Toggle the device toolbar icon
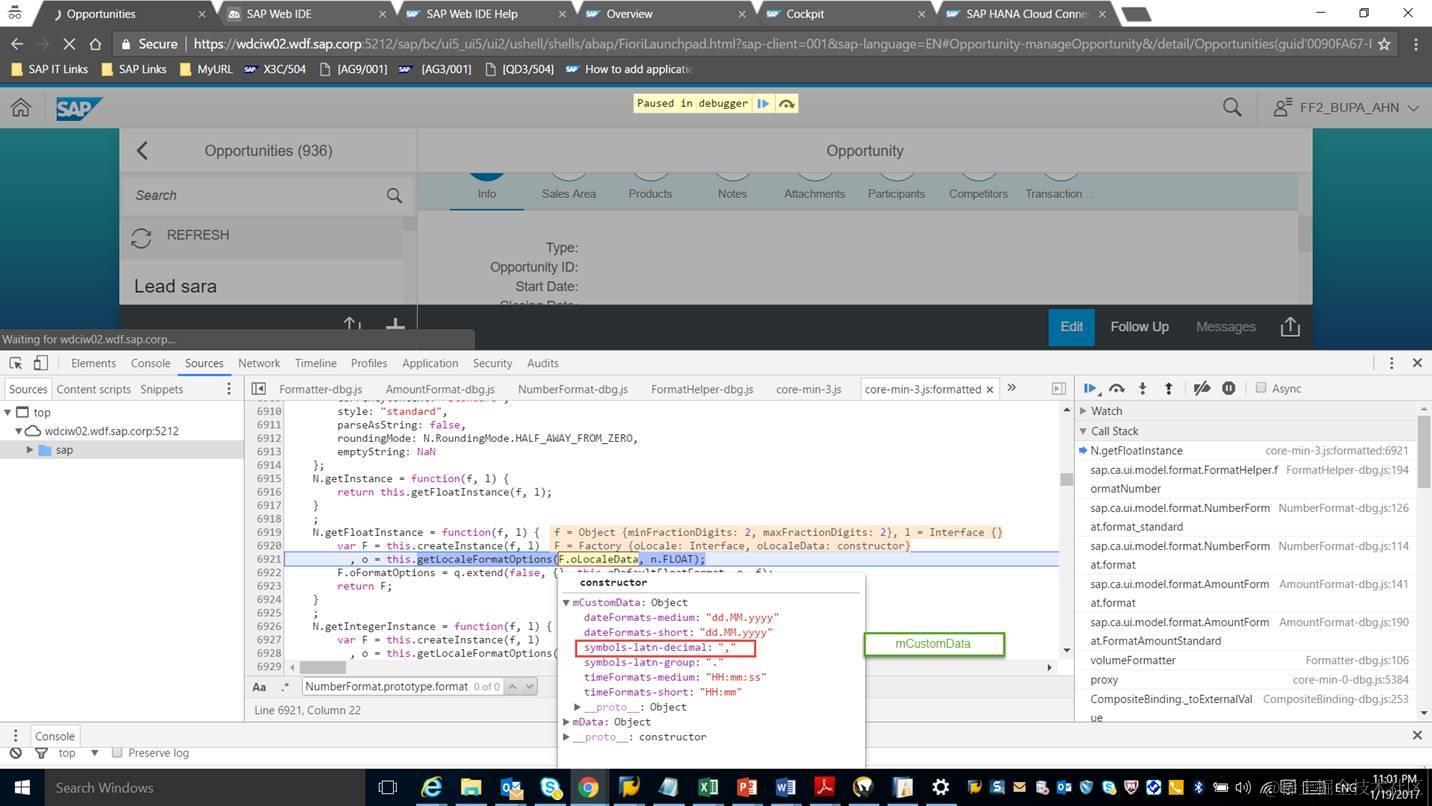Image resolution: width=1432 pixels, height=806 pixels. (x=41, y=363)
